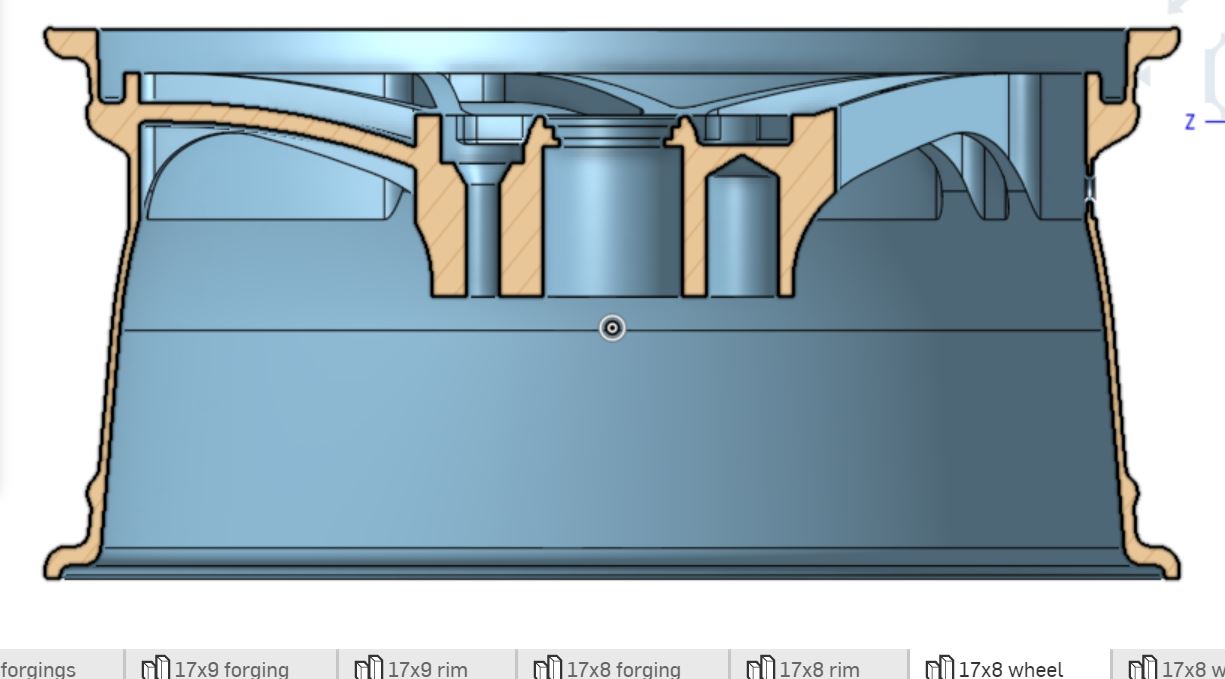Image resolution: width=1225 pixels, height=679 pixels.
Task: Click the horizontal seam edge on the barrel
Action: point(350,330)
